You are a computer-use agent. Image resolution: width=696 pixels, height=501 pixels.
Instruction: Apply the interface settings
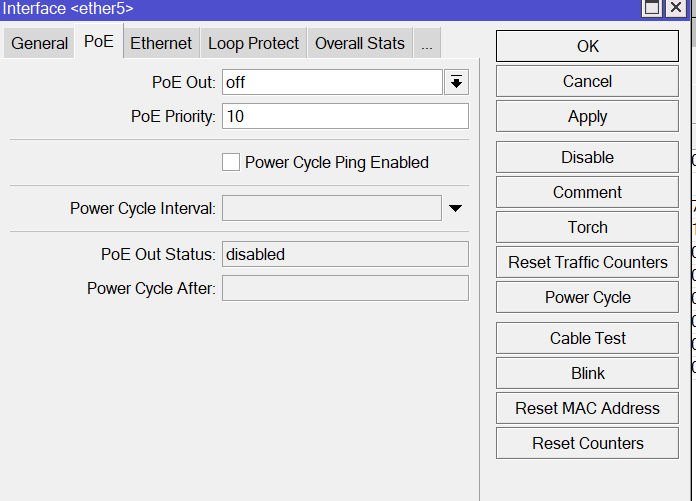pos(587,116)
